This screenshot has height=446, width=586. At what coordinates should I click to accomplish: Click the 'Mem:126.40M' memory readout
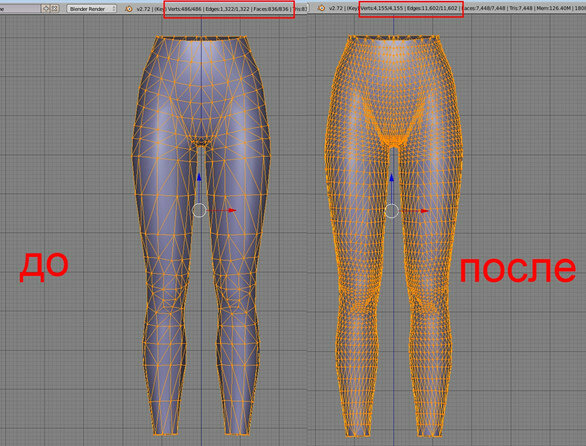click(554, 8)
